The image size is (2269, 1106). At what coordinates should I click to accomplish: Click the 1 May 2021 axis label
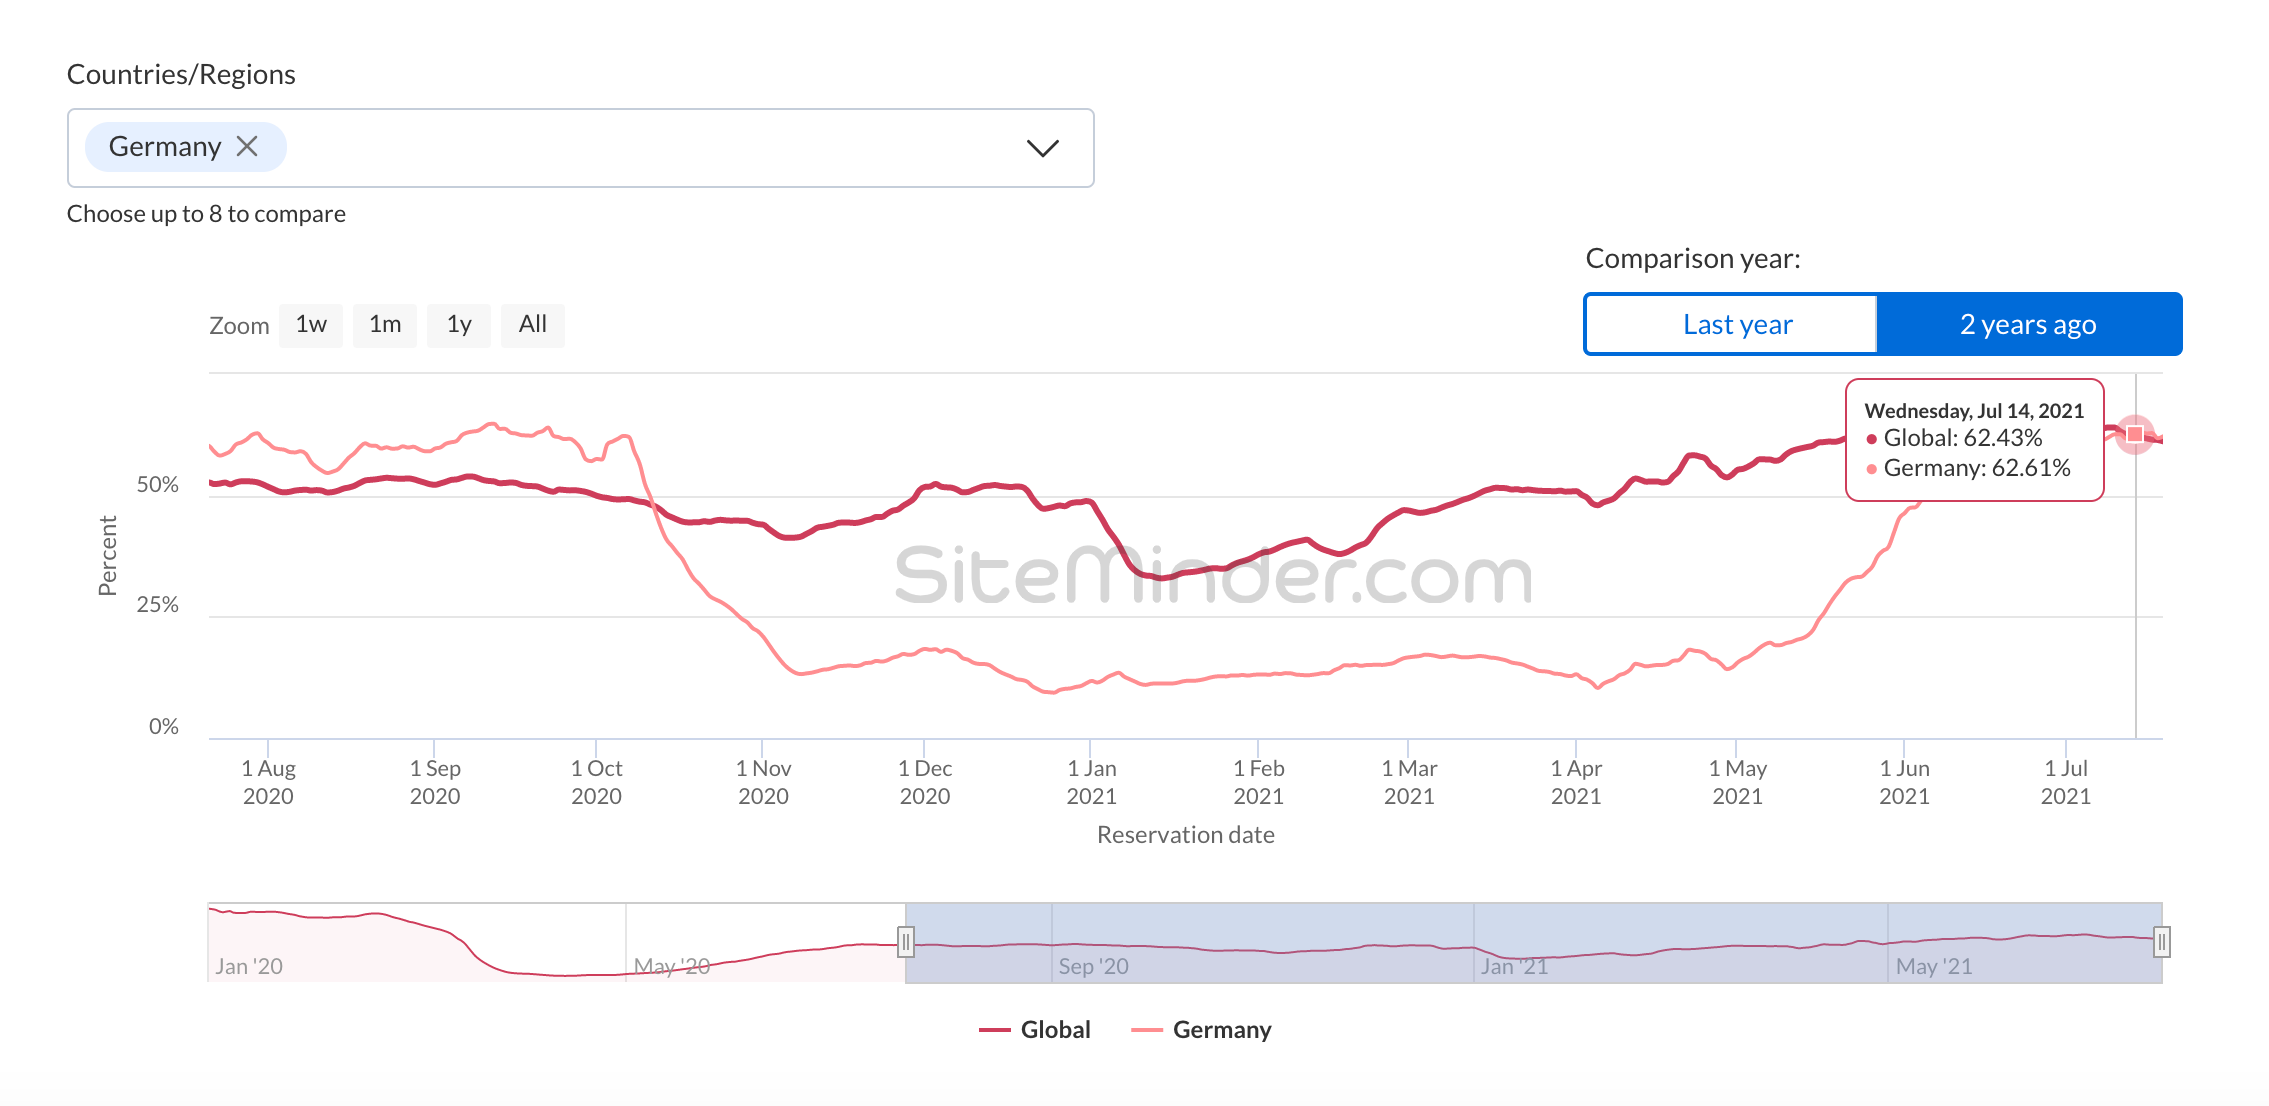coord(1738,782)
